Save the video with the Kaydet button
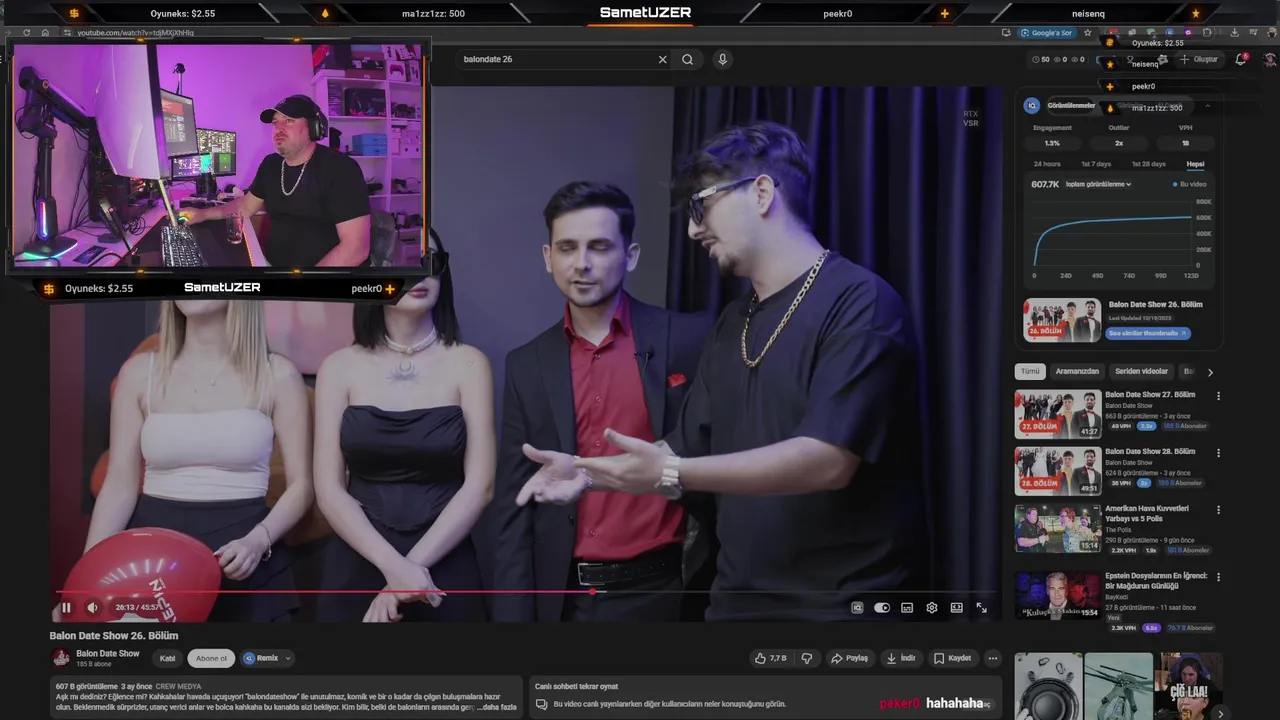This screenshot has height=720, width=1280. [953, 658]
